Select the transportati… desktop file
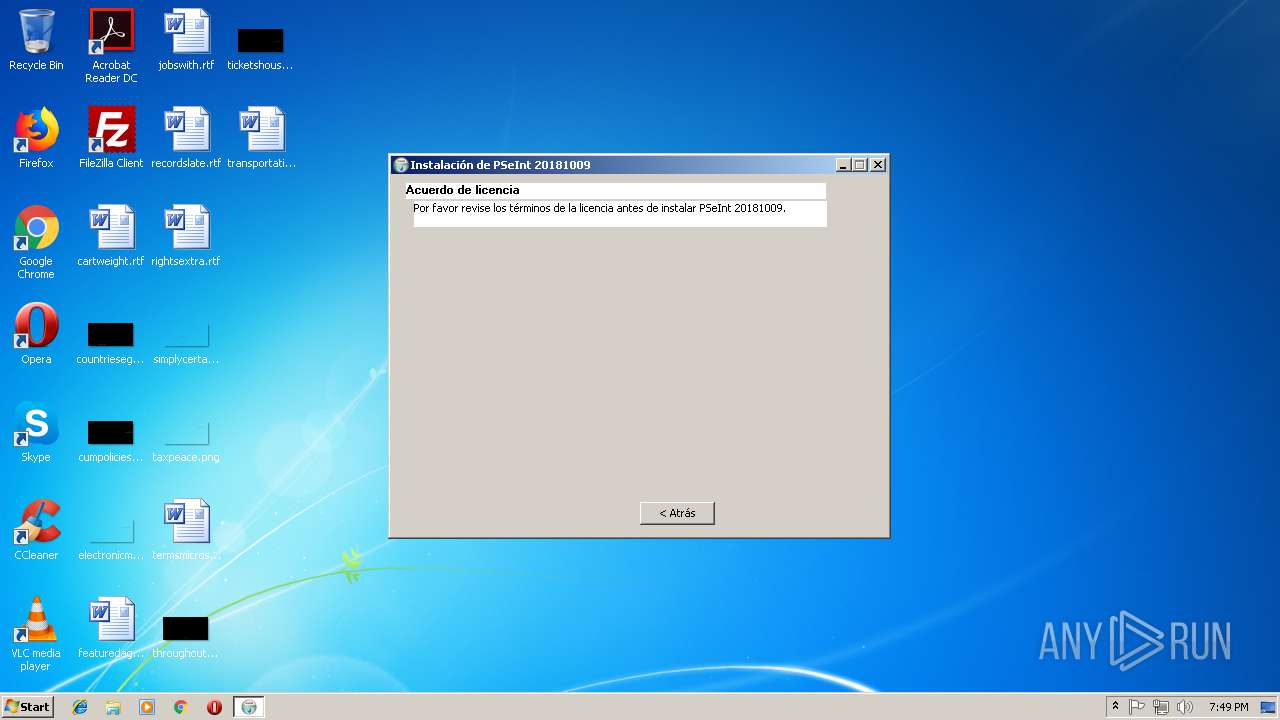Viewport: 1280px width, 720px height. click(x=261, y=139)
